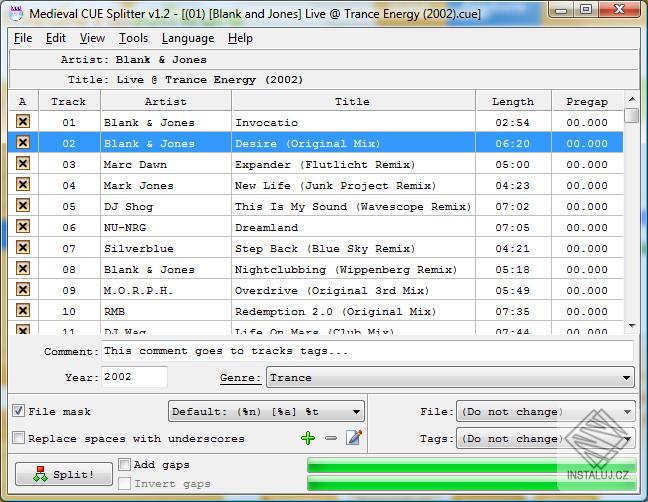Screen dimensions: 648x502
Task: Open the File case dropdown
Action: point(546,412)
